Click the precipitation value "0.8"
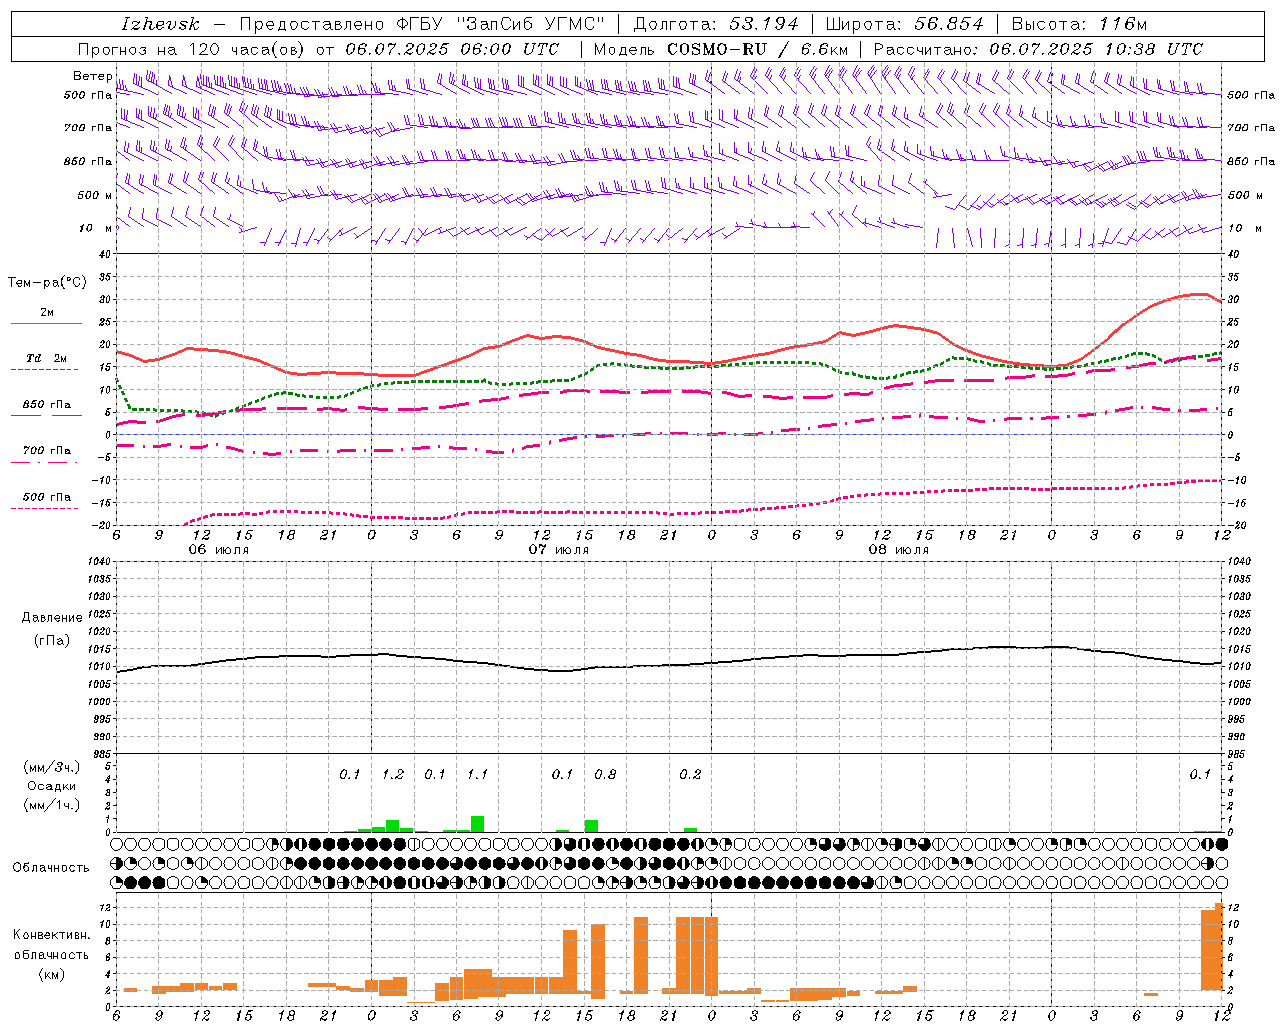 point(605,775)
